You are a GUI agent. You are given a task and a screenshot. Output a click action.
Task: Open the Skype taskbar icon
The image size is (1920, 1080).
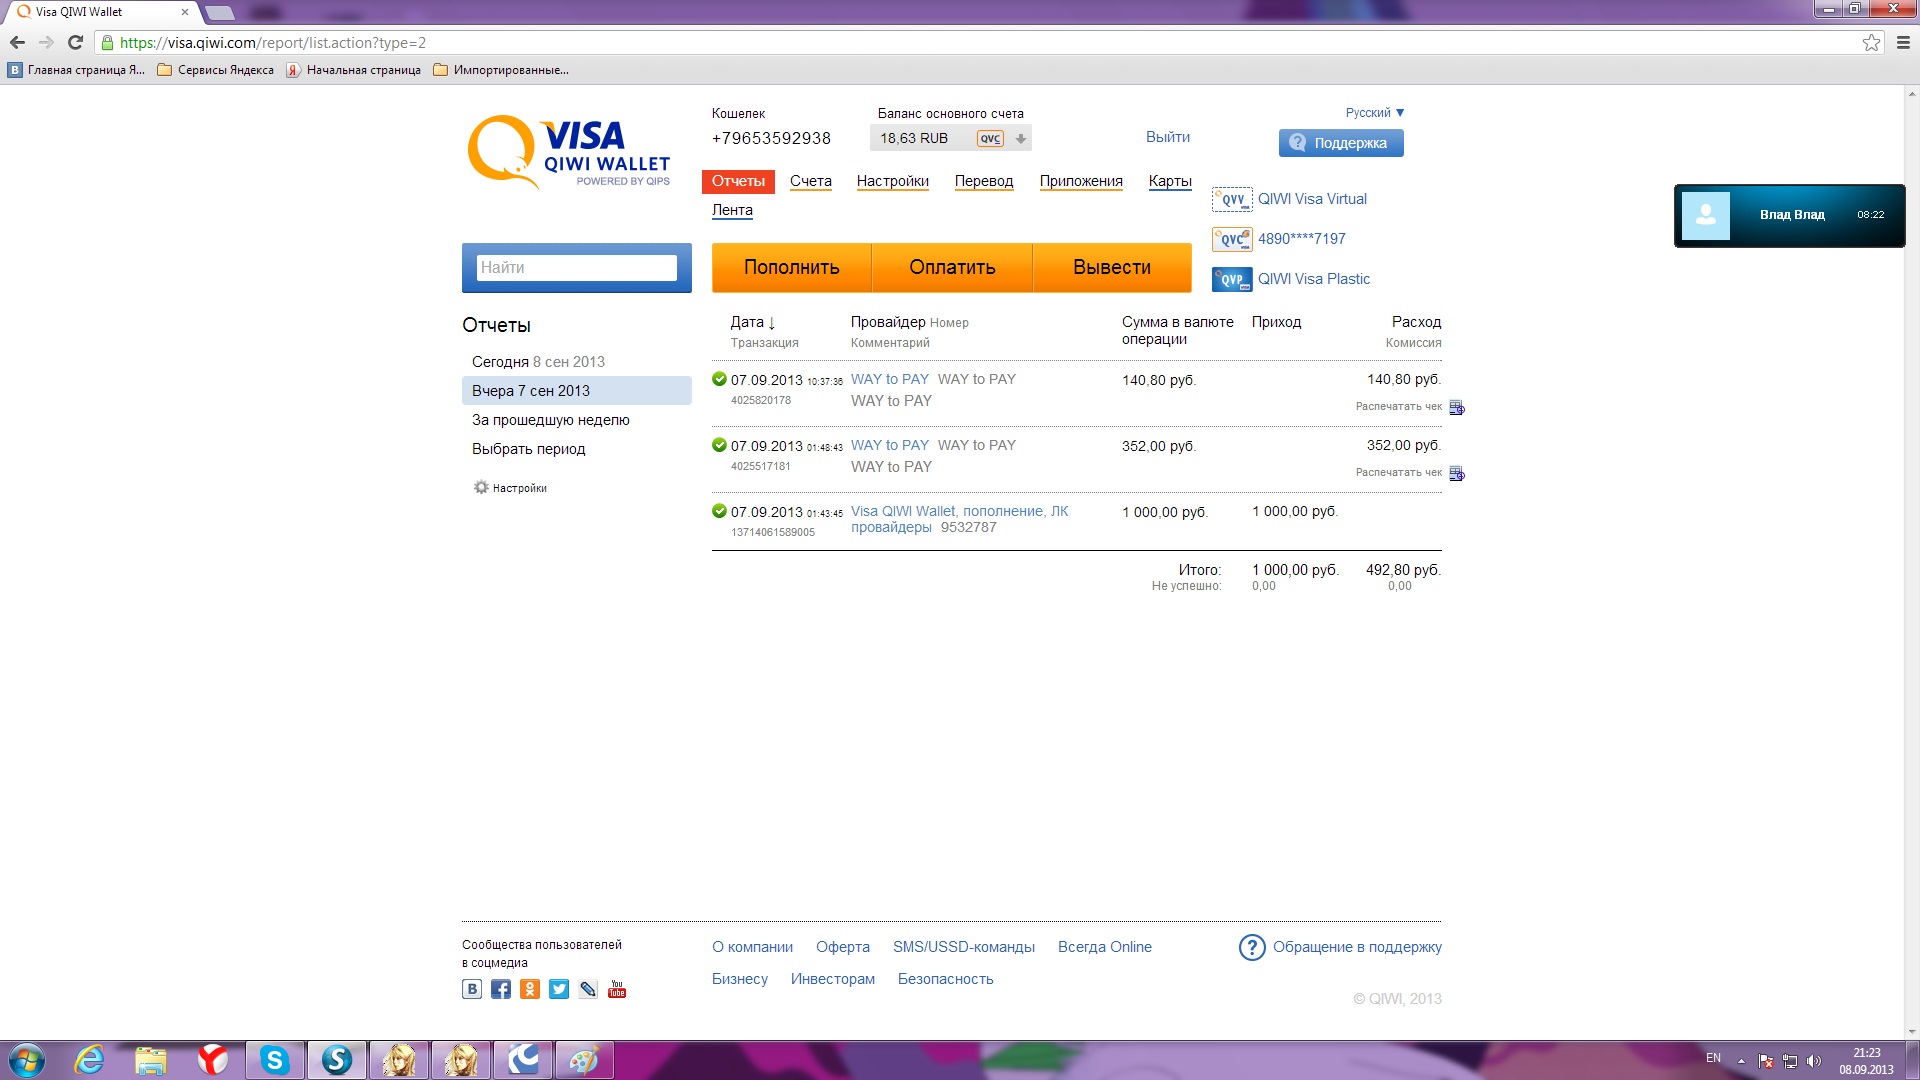(275, 1060)
